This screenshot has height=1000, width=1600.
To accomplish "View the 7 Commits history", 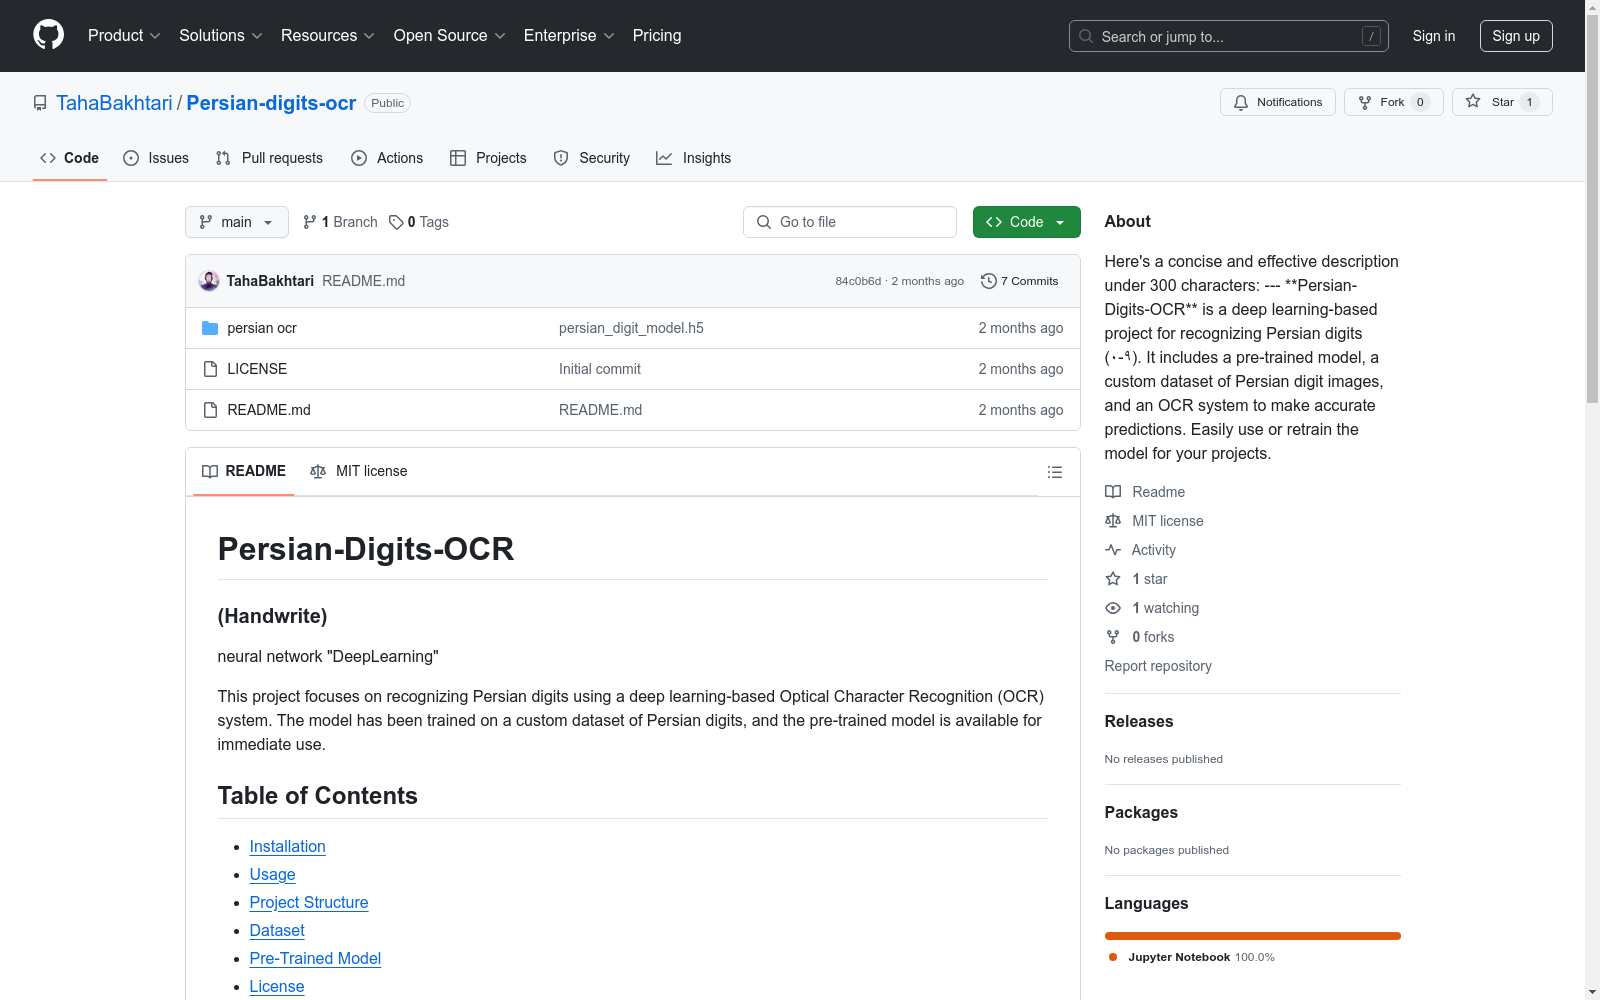I will 1019,281.
